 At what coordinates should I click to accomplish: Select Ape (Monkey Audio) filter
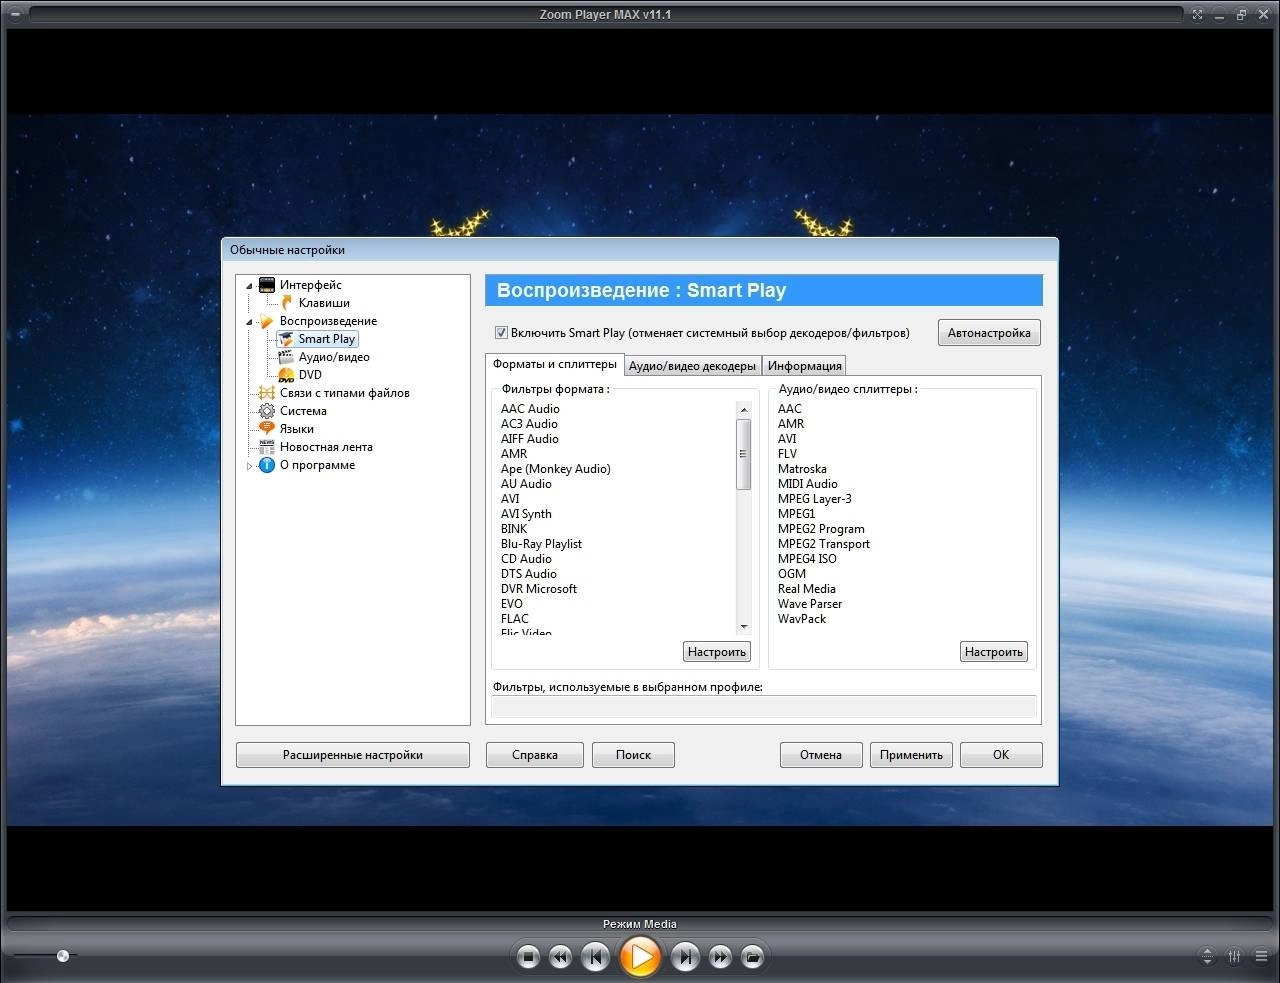pyautogui.click(x=556, y=469)
